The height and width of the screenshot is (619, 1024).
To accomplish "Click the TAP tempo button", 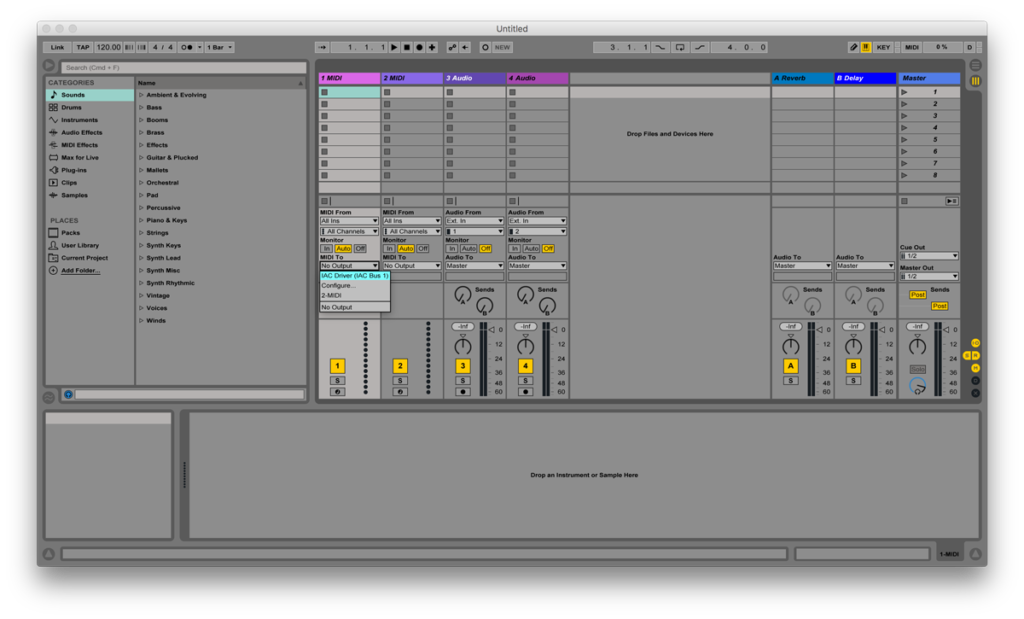I will tap(82, 46).
